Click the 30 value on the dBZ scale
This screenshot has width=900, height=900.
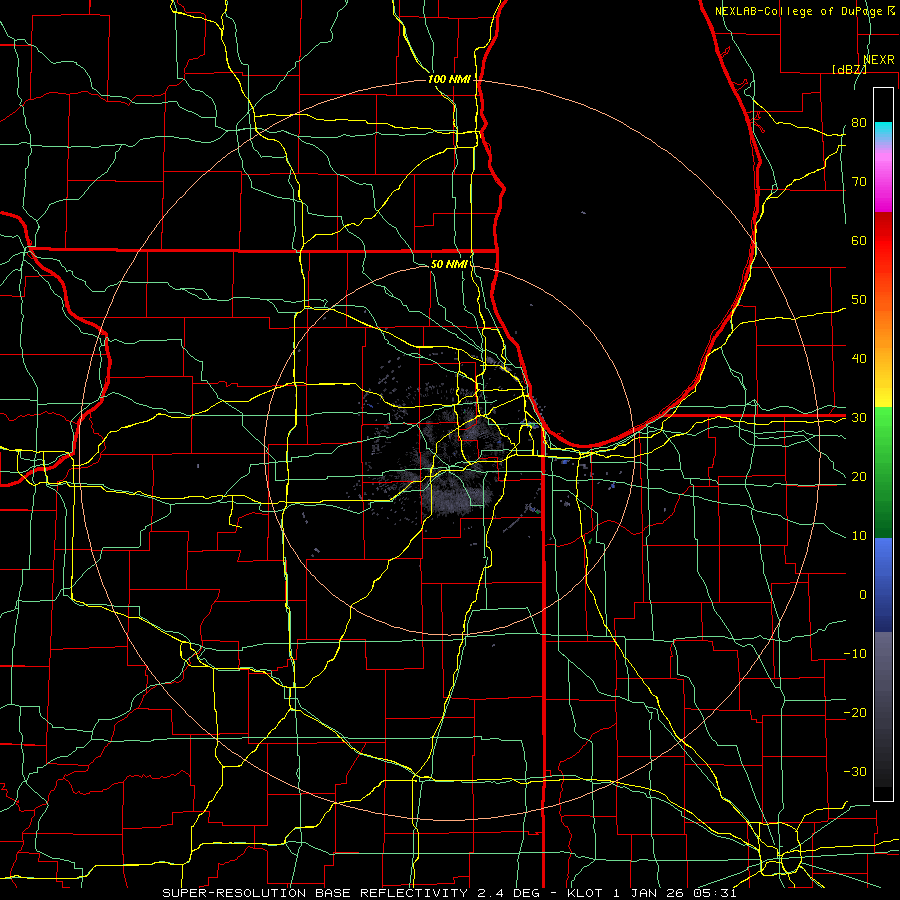[859, 418]
